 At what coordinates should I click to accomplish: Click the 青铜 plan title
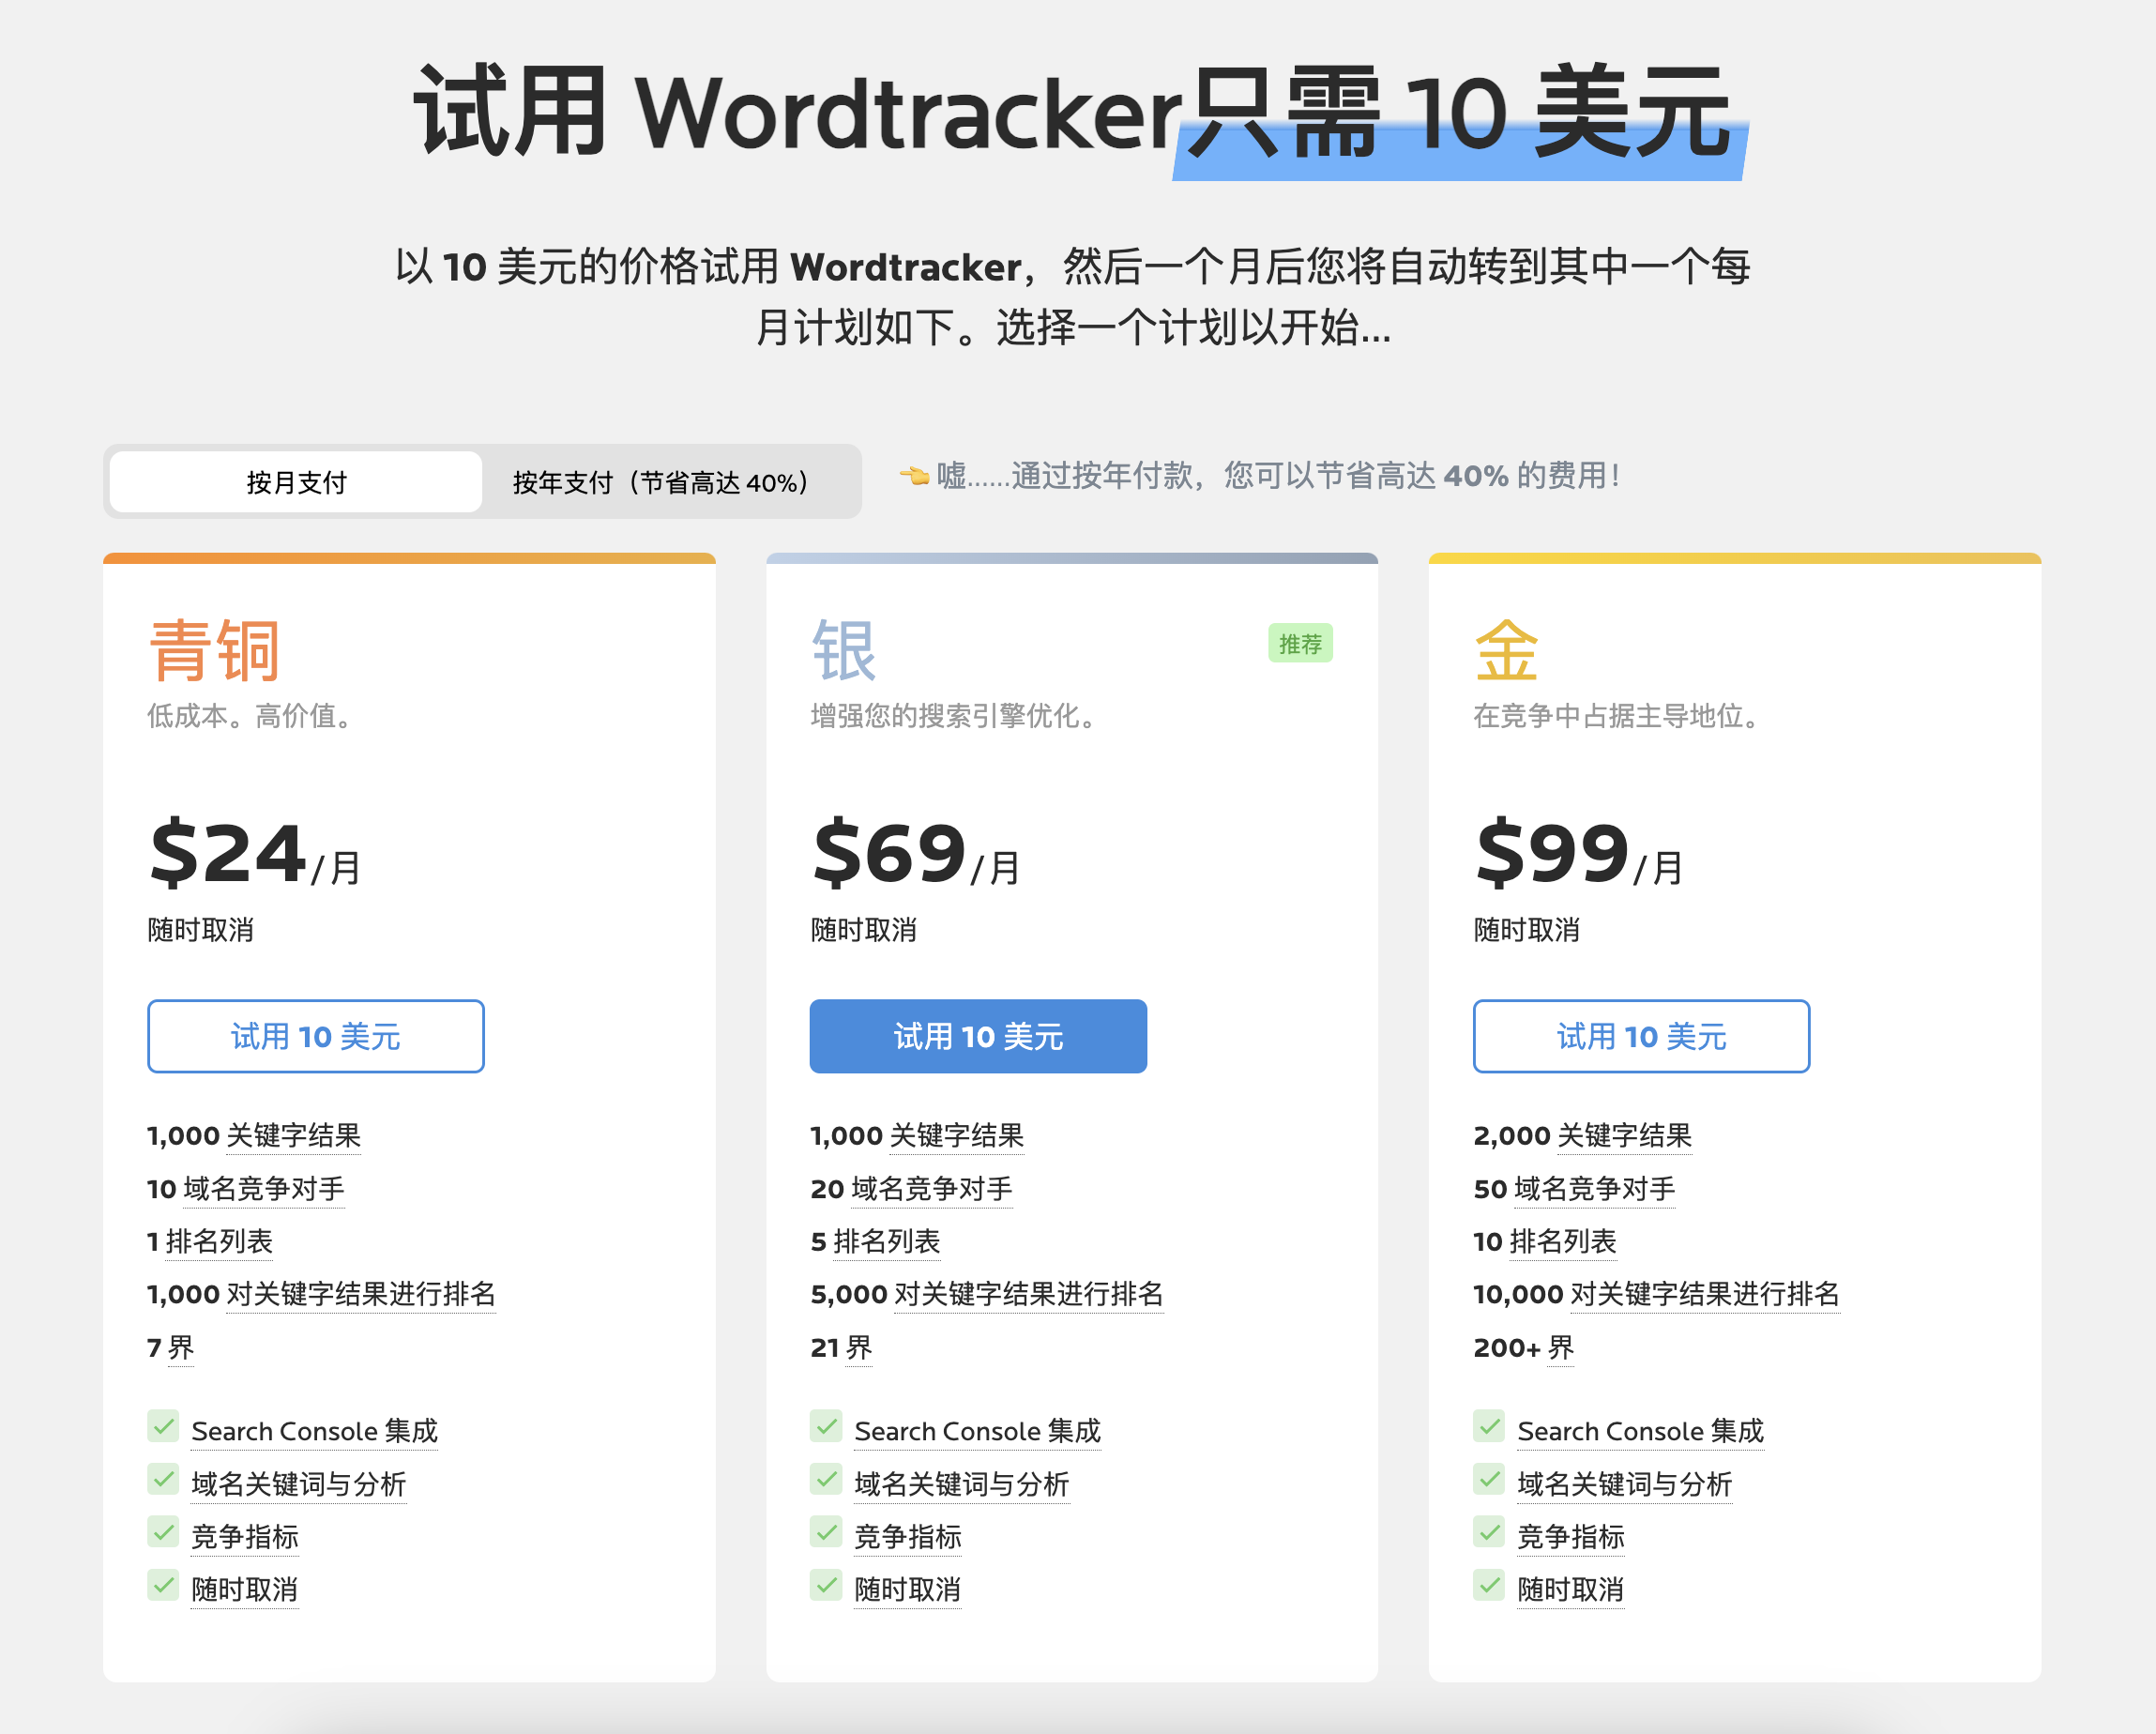tap(214, 651)
